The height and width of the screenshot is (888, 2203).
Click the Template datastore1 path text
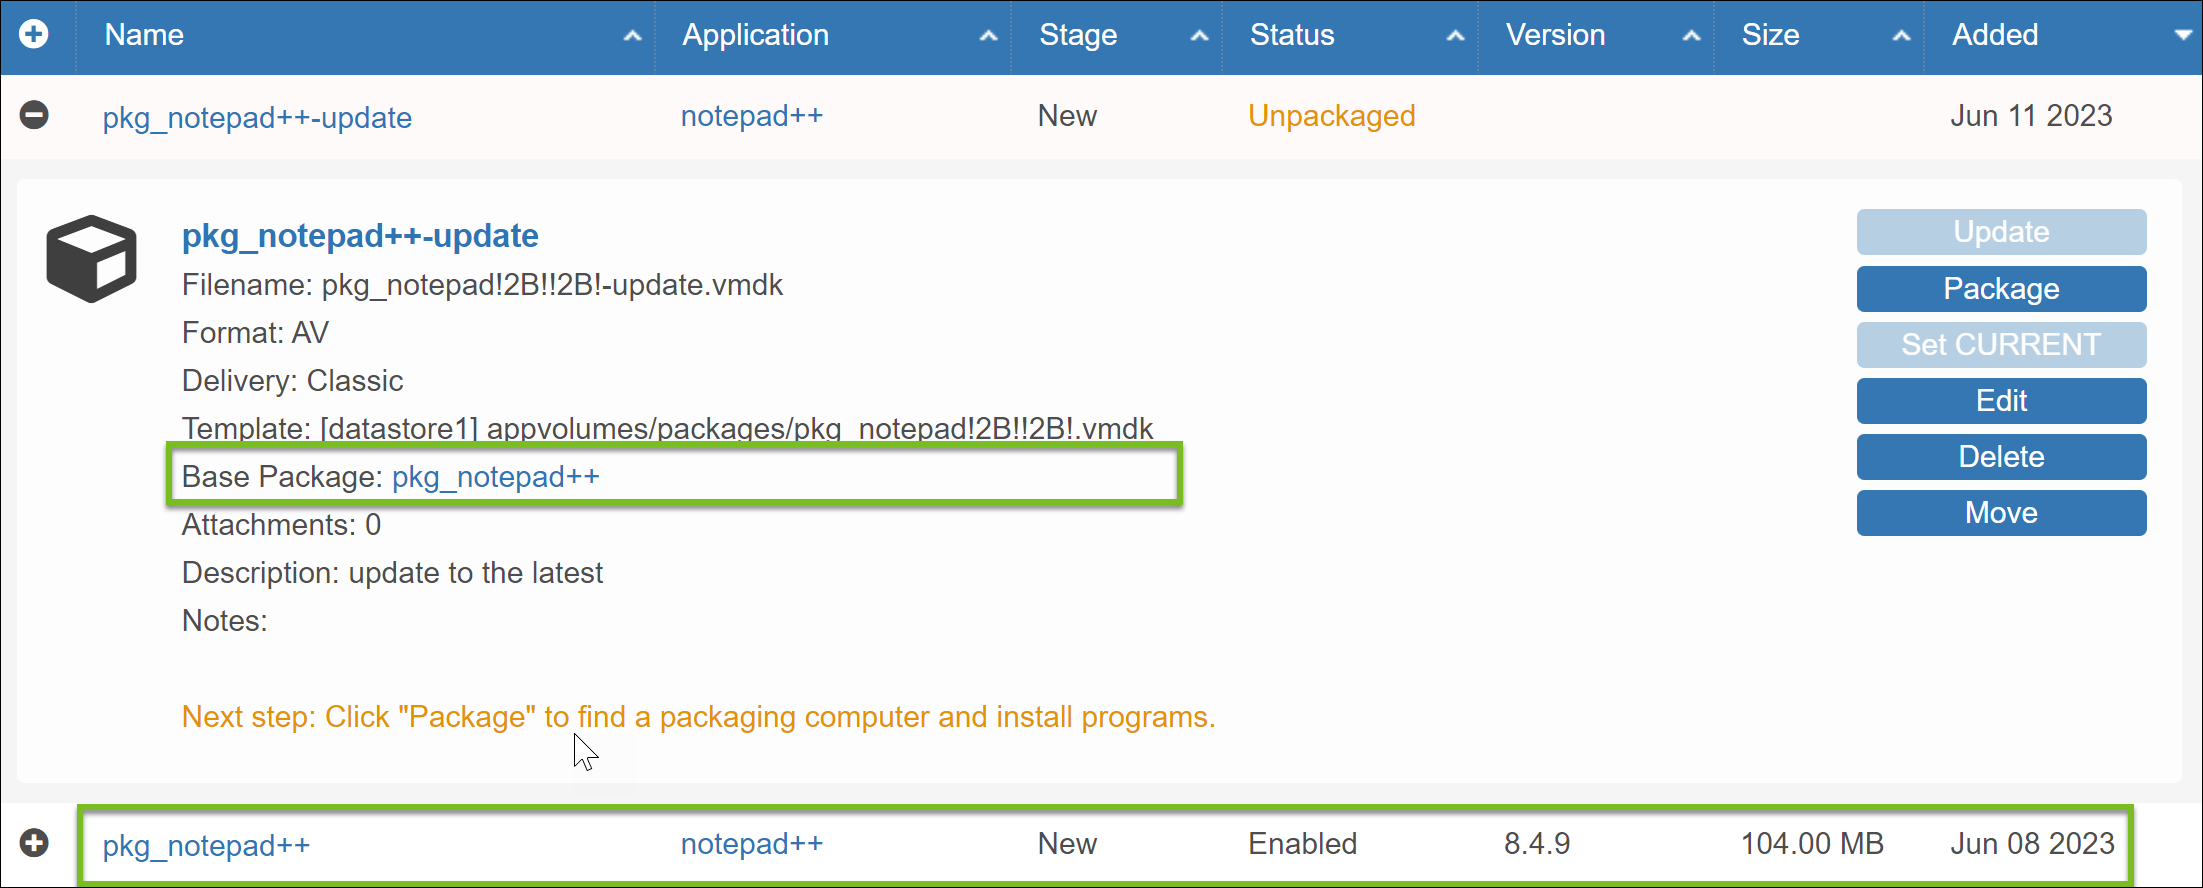pyautogui.click(x=667, y=428)
